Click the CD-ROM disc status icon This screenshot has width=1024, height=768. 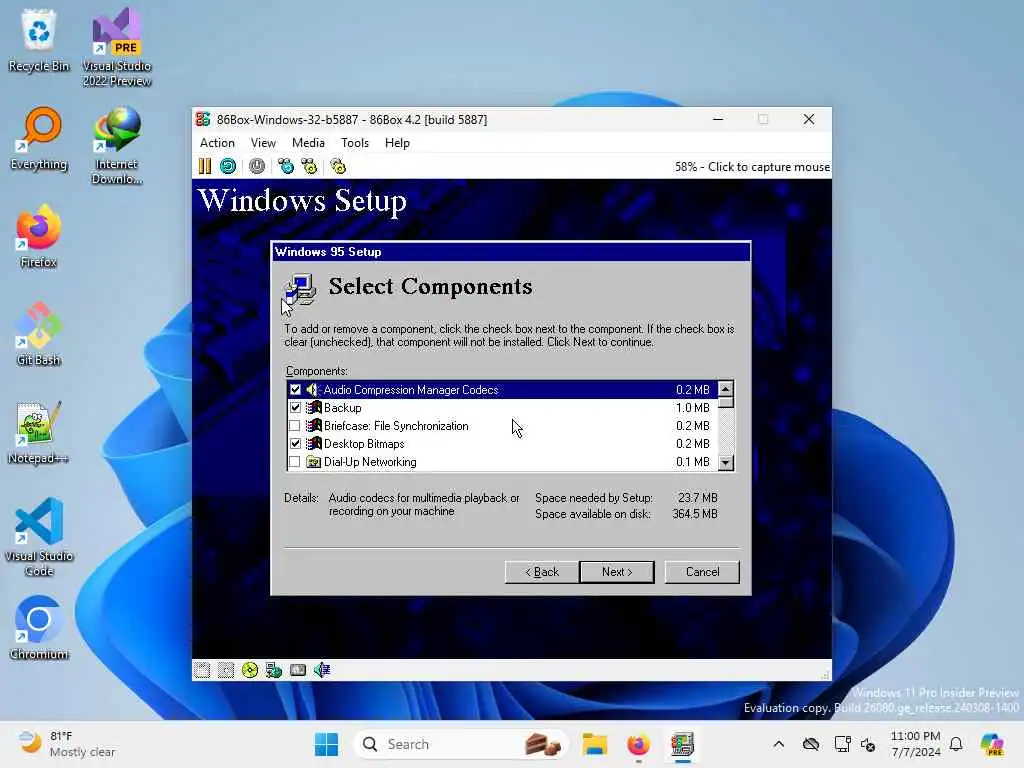250,670
